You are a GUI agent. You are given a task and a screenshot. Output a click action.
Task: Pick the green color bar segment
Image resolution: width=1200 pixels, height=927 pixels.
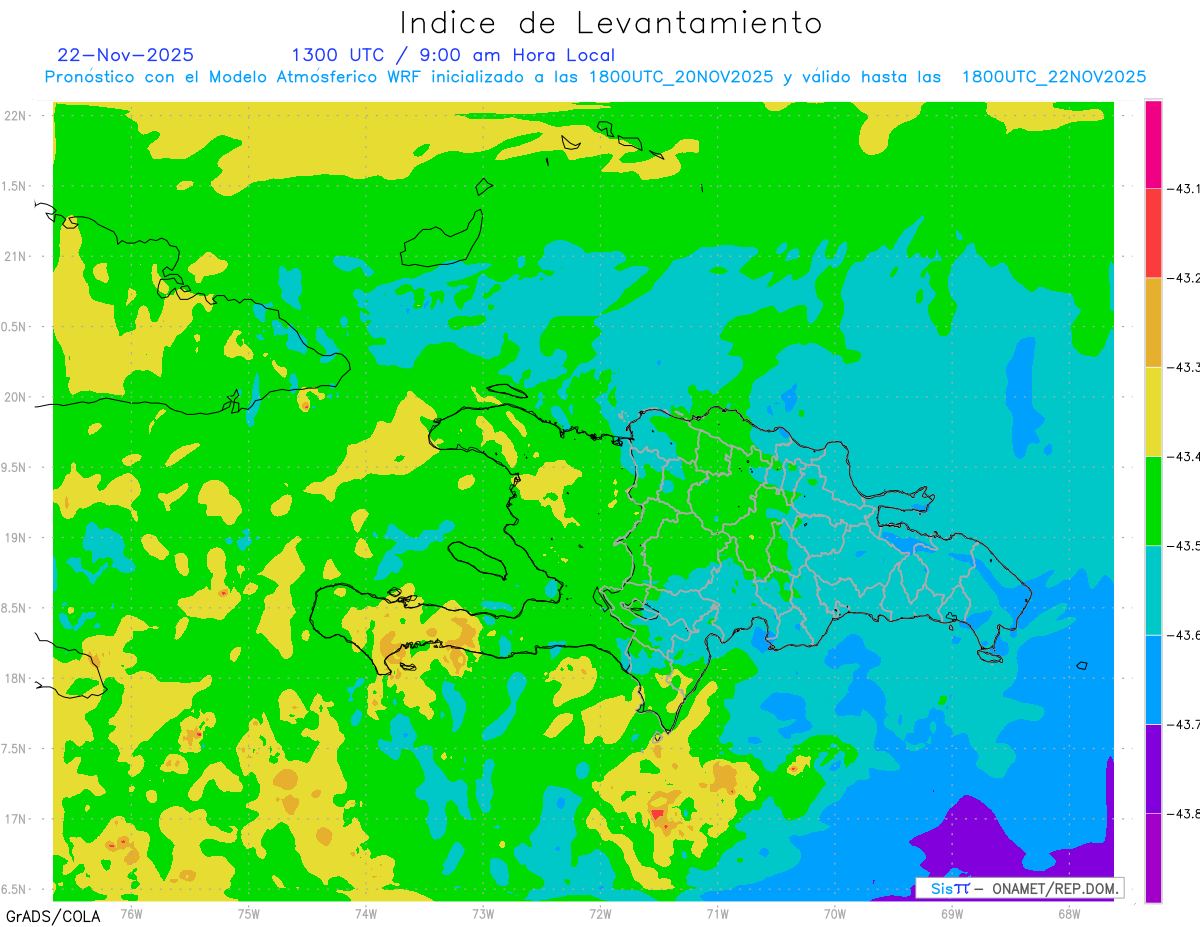1153,500
